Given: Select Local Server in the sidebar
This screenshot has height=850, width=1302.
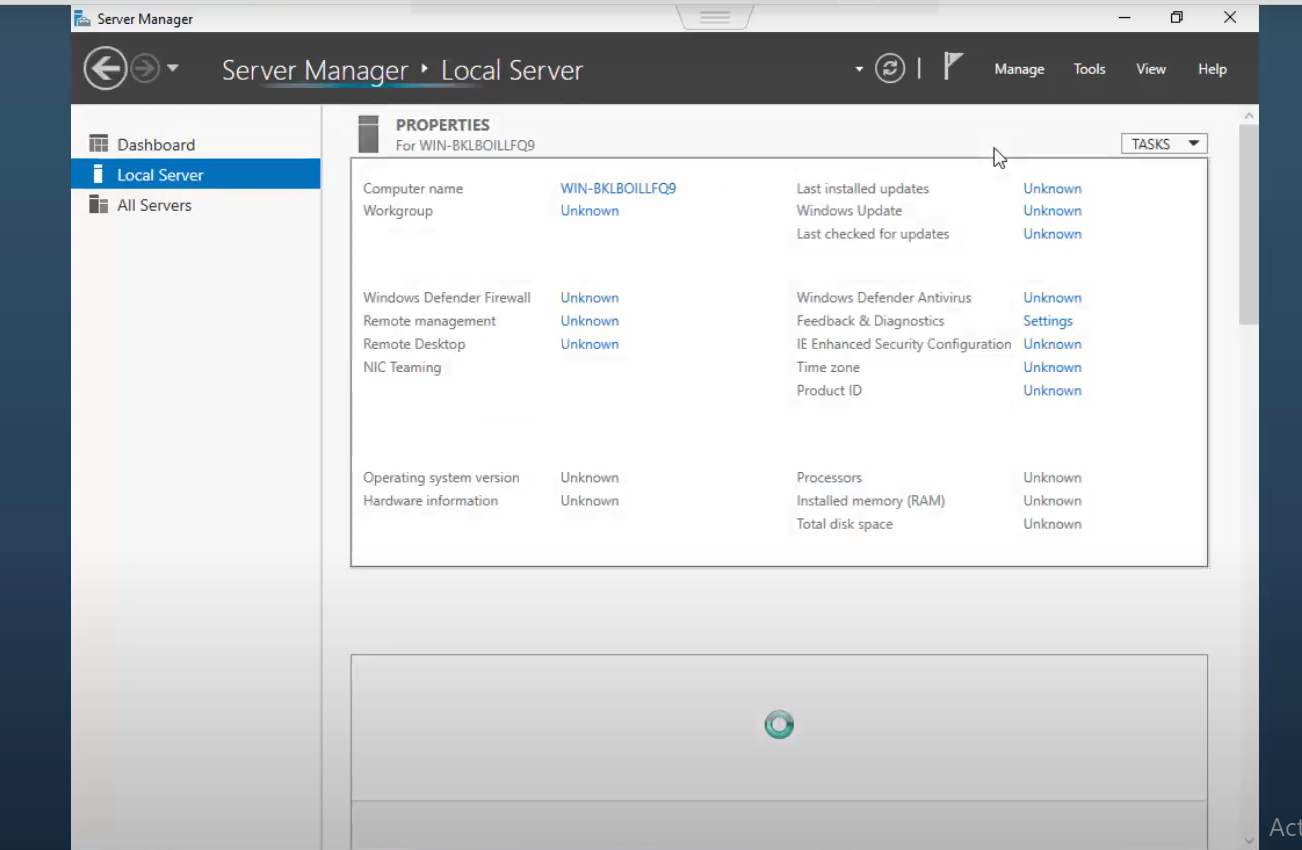Looking at the screenshot, I should tap(195, 174).
